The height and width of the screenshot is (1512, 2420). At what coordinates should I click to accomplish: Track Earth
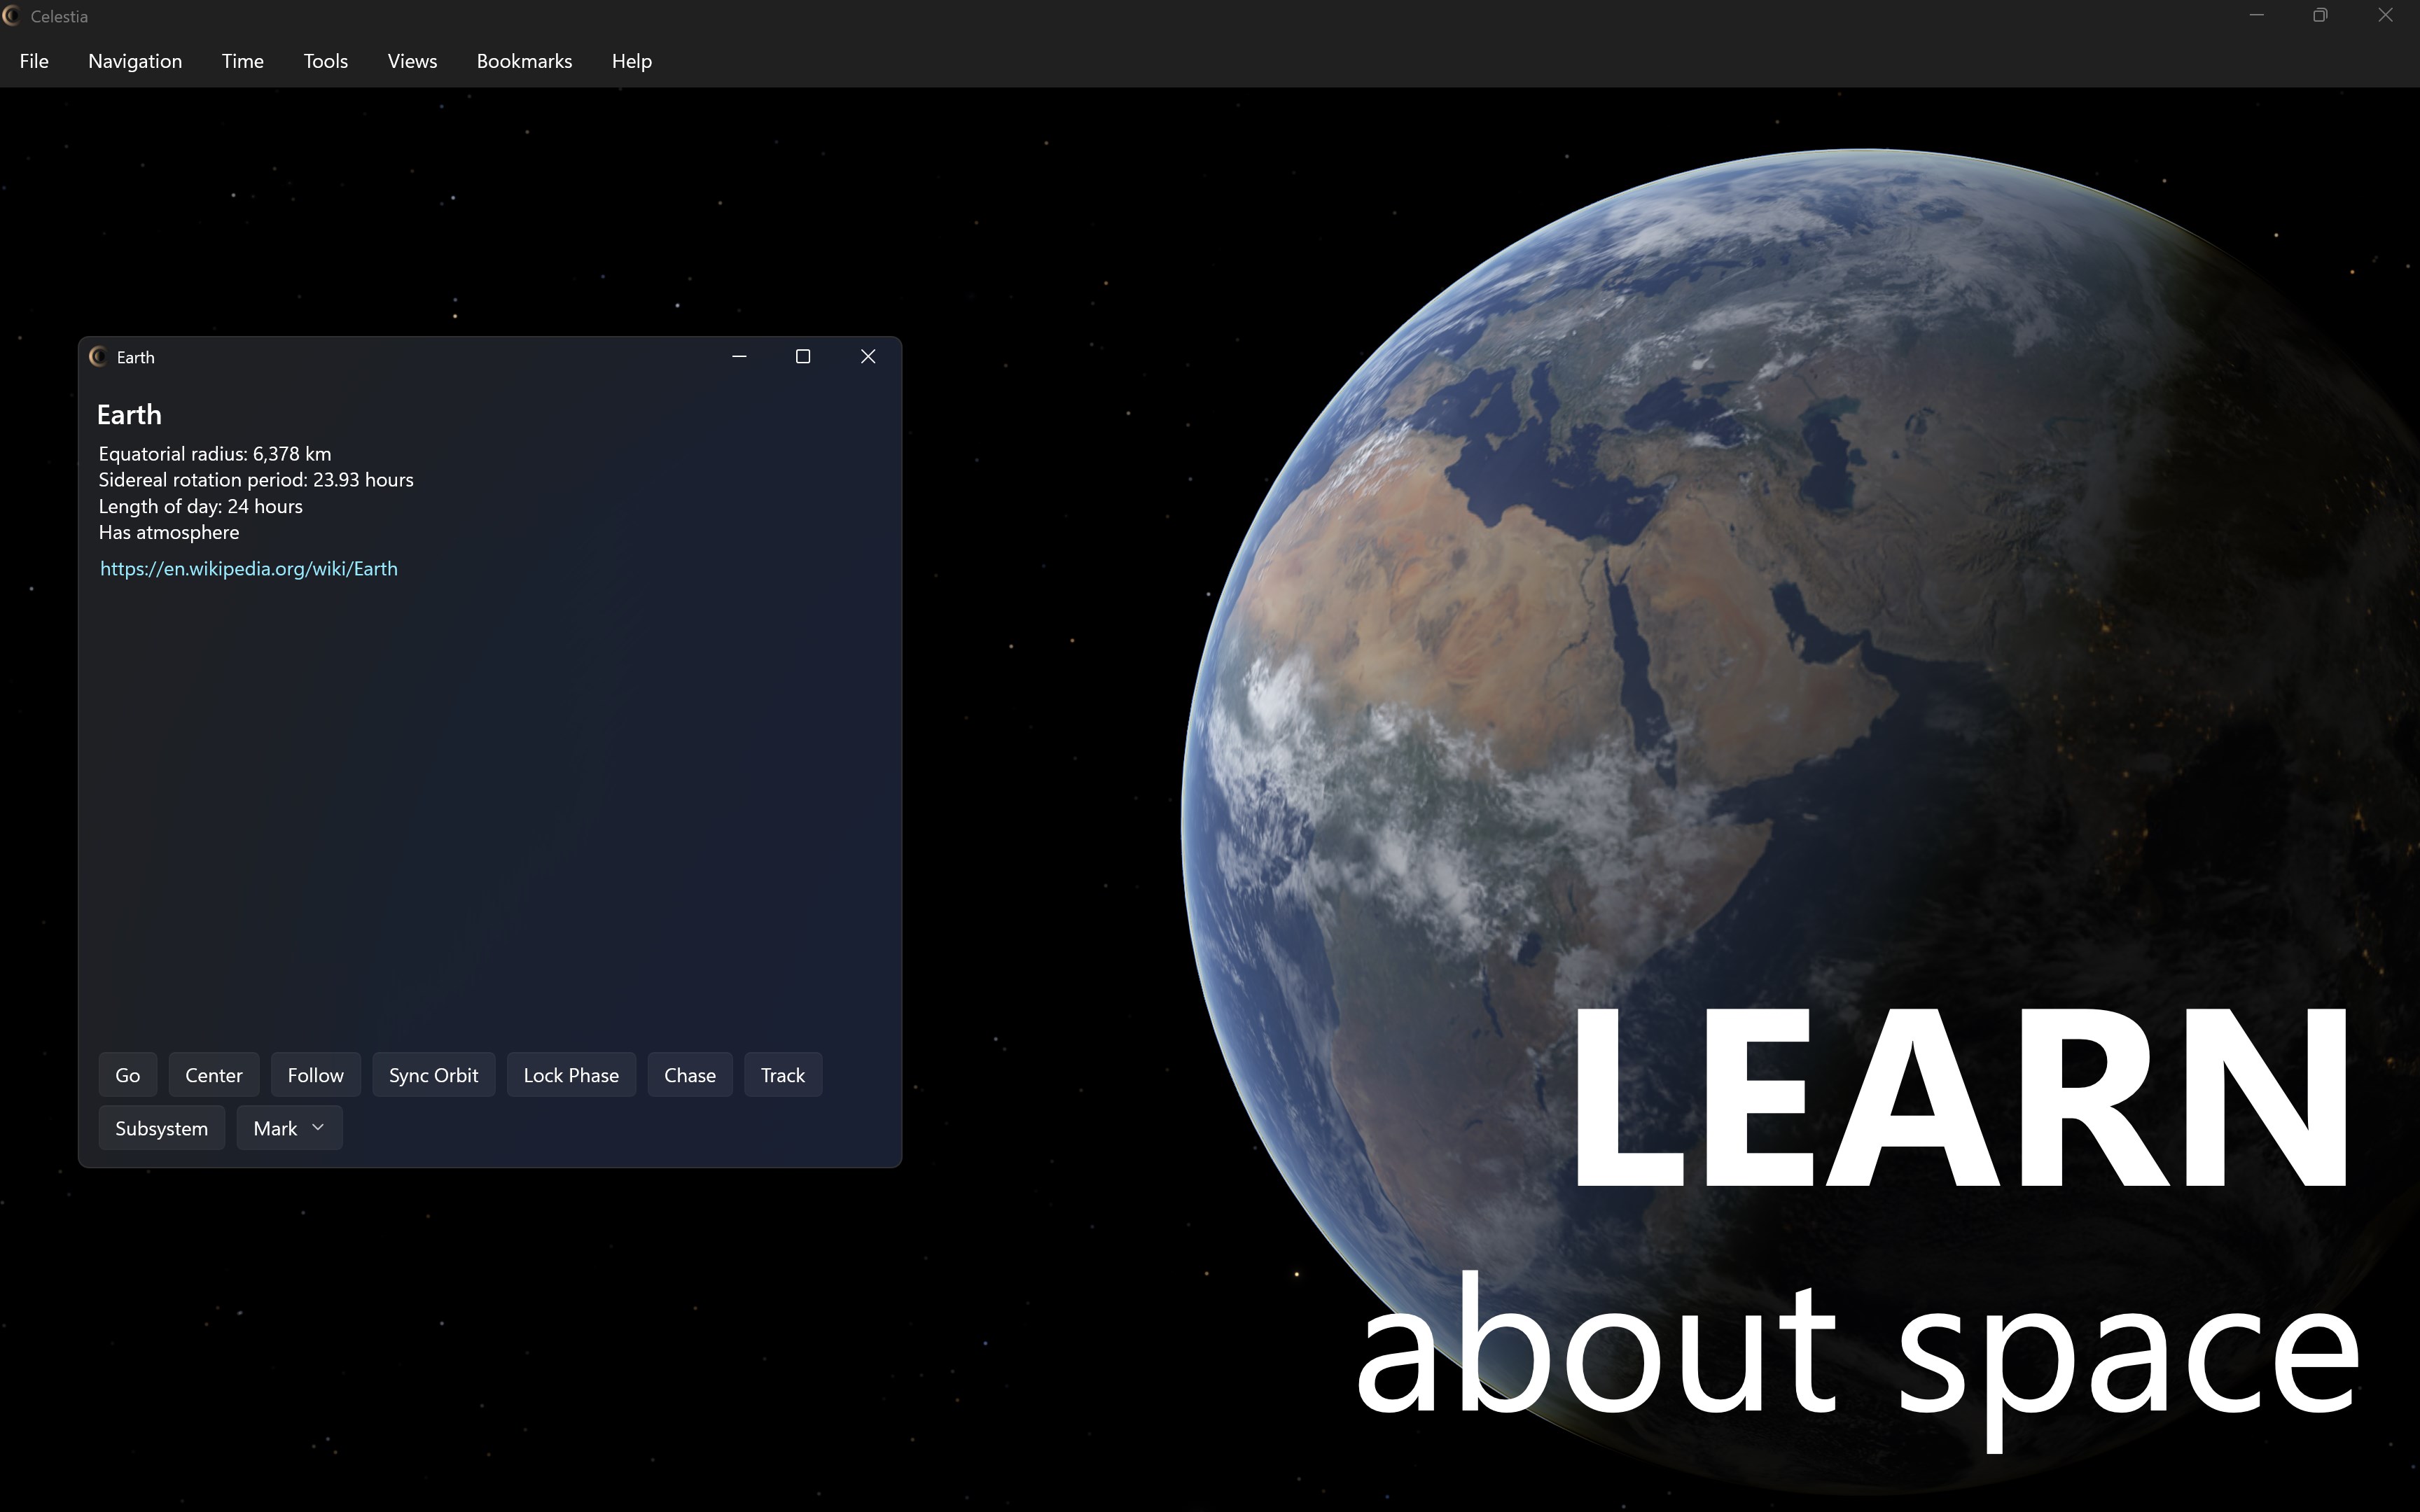782,1074
